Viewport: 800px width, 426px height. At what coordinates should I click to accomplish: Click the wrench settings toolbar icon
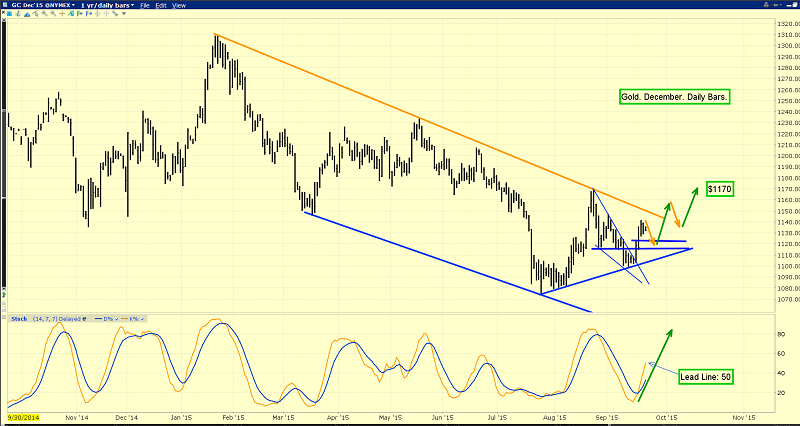[115, 13]
